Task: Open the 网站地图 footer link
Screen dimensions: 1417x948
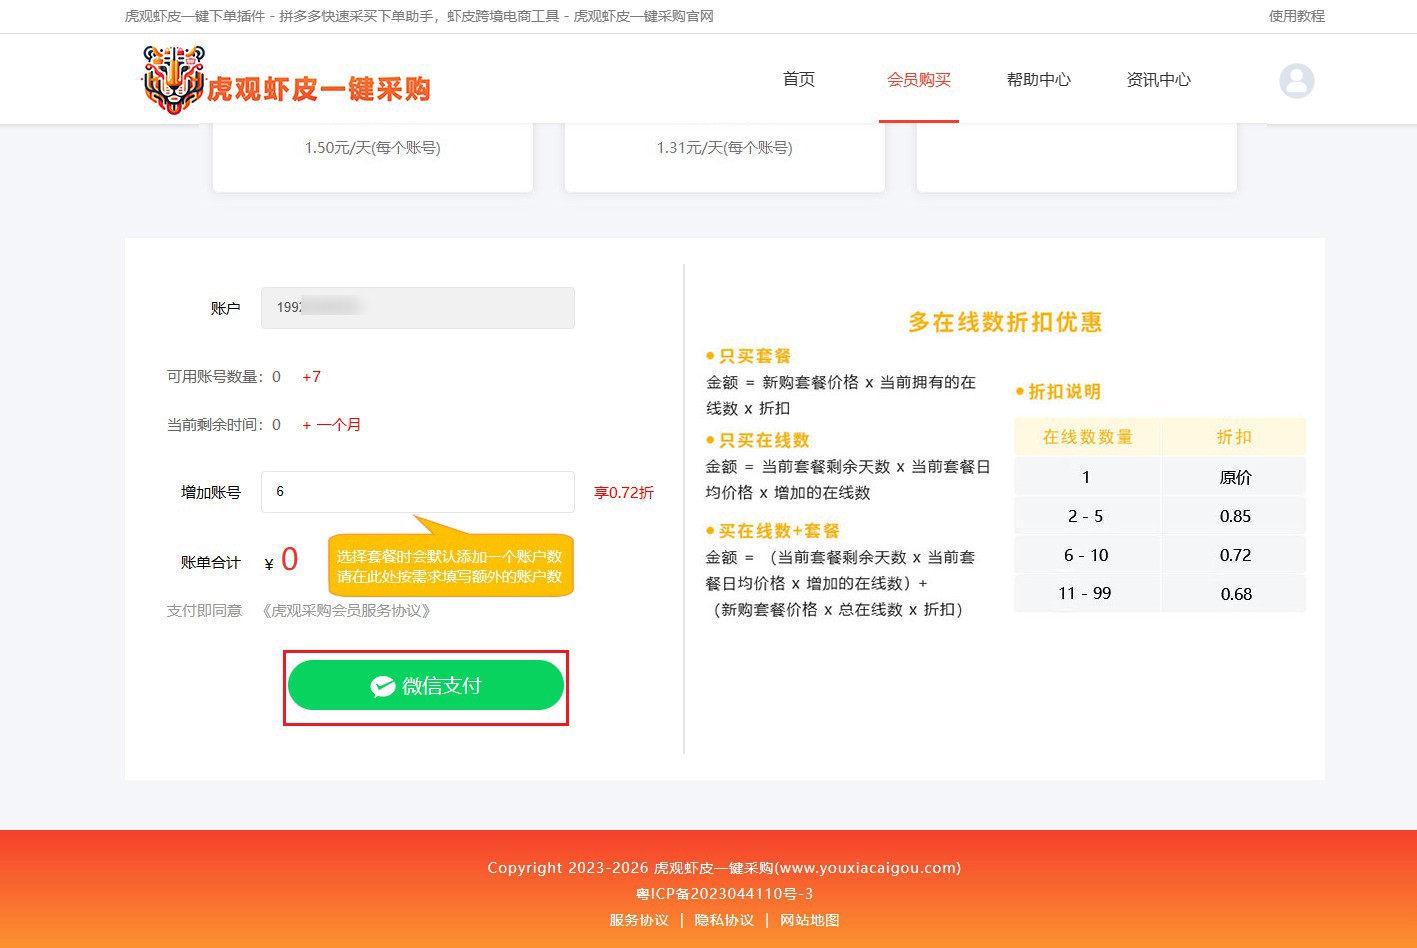Action: [810, 920]
